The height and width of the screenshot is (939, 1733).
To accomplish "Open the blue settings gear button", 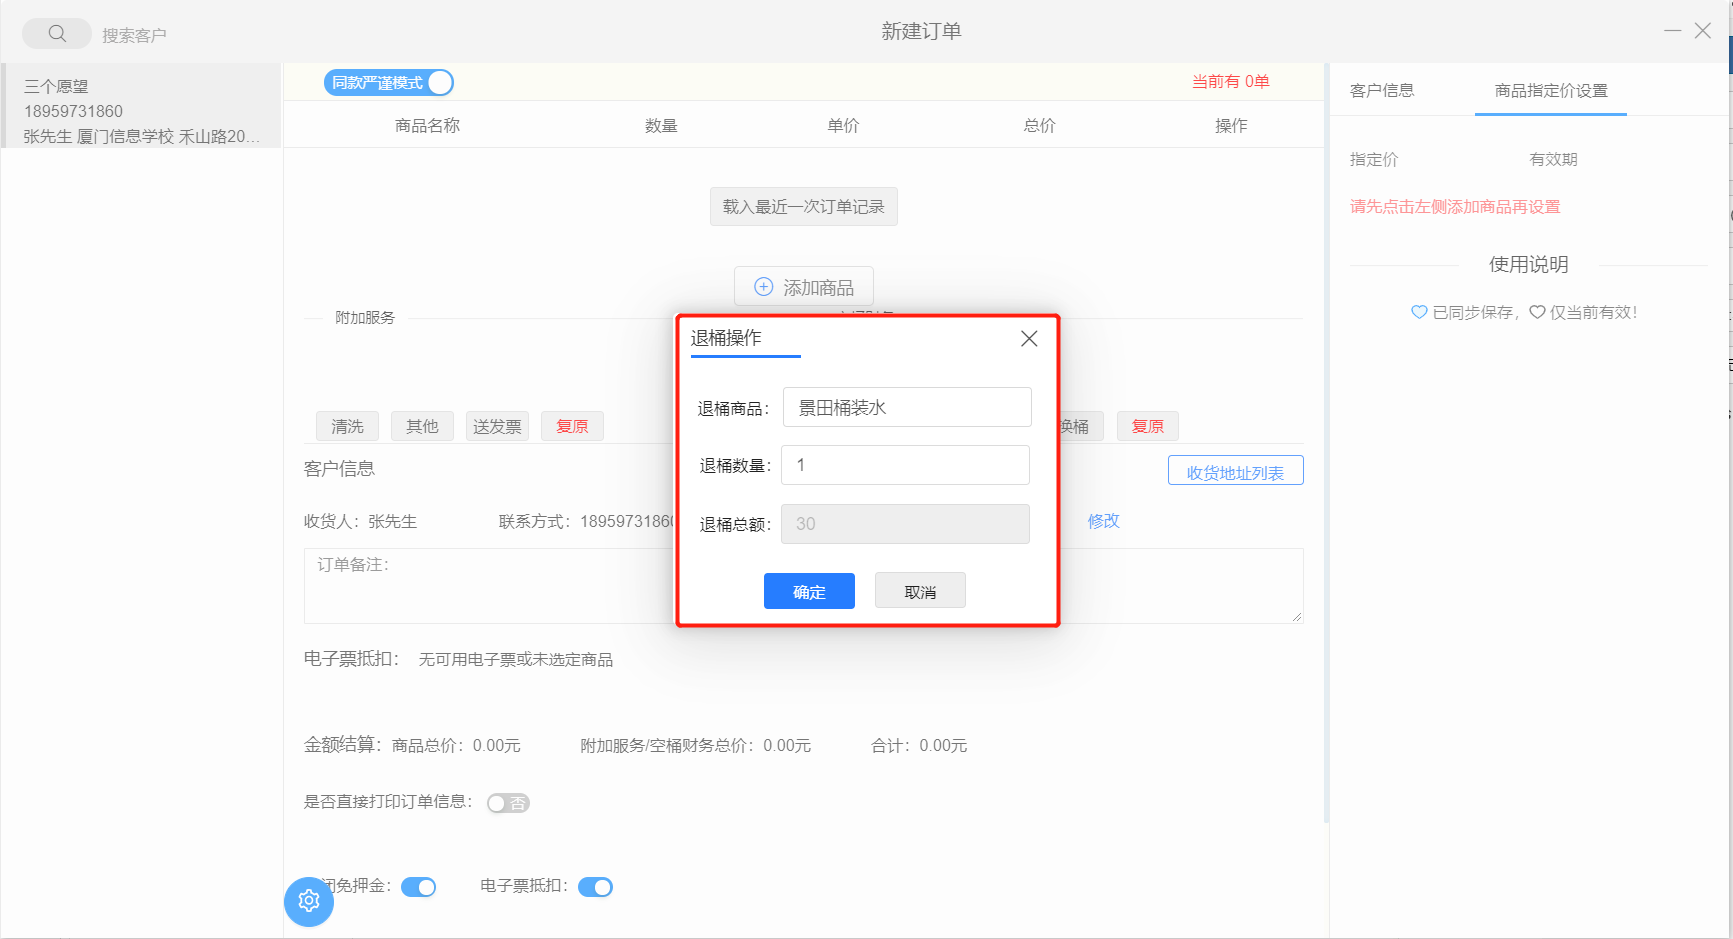I will pyautogui.click(x=309, y=901).
